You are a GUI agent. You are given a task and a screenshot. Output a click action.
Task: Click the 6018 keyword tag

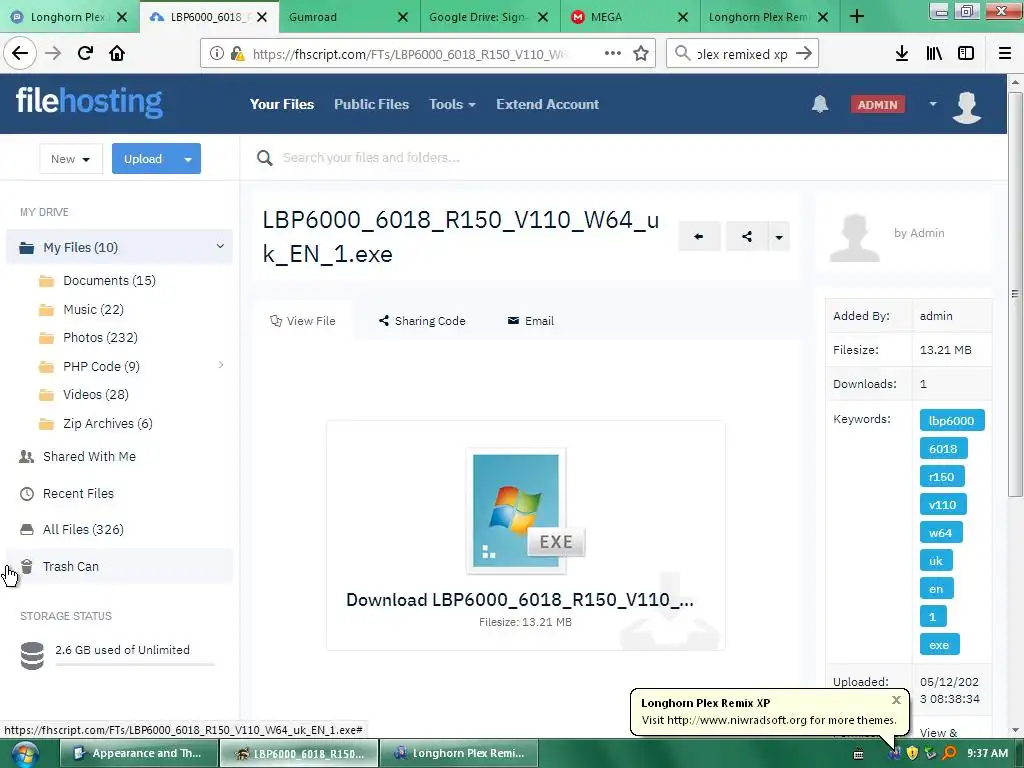943,449
